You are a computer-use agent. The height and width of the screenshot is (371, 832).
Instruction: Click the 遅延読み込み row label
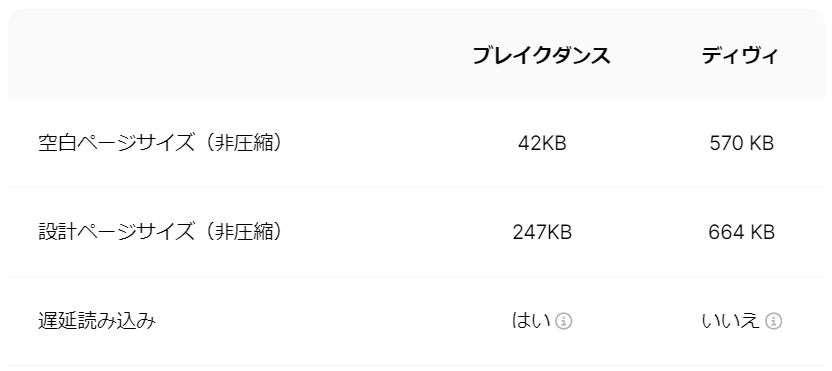point(97,321)
